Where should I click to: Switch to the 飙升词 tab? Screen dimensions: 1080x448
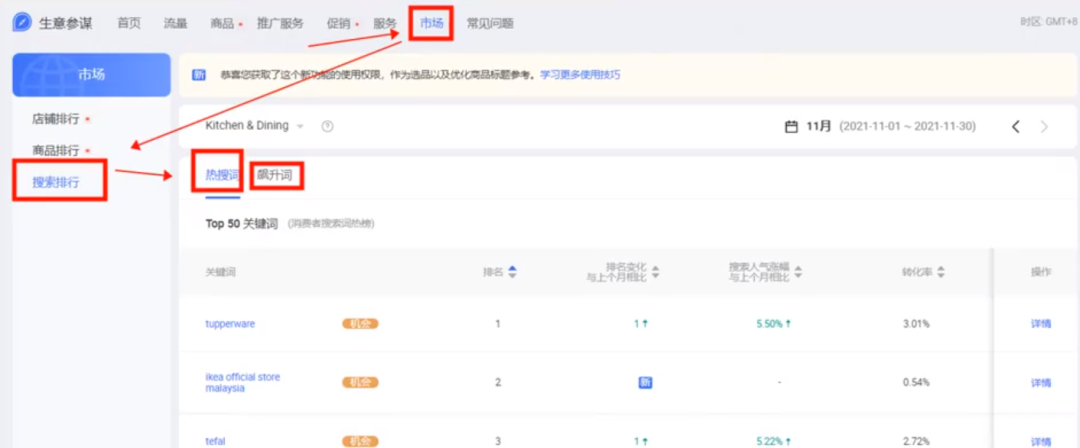click(x=275, y=176)
